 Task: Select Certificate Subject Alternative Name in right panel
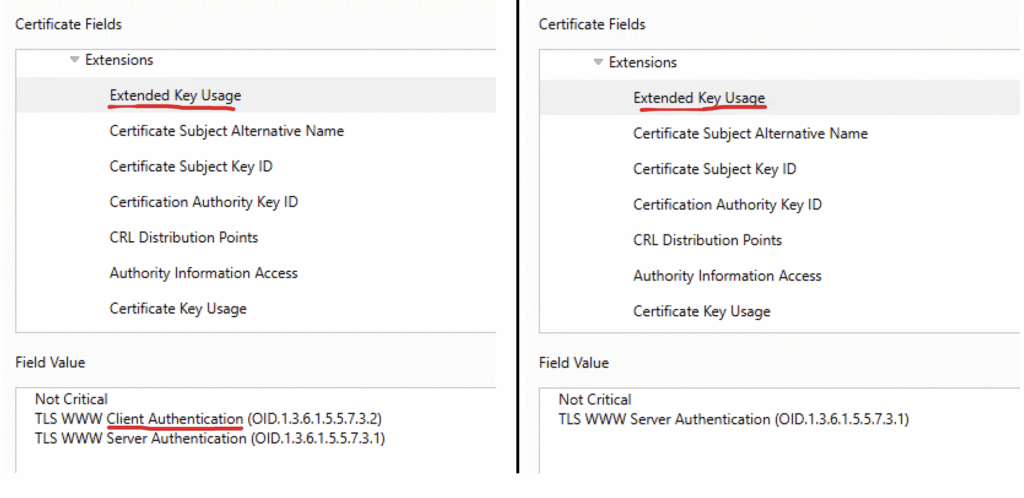(750, 133)
